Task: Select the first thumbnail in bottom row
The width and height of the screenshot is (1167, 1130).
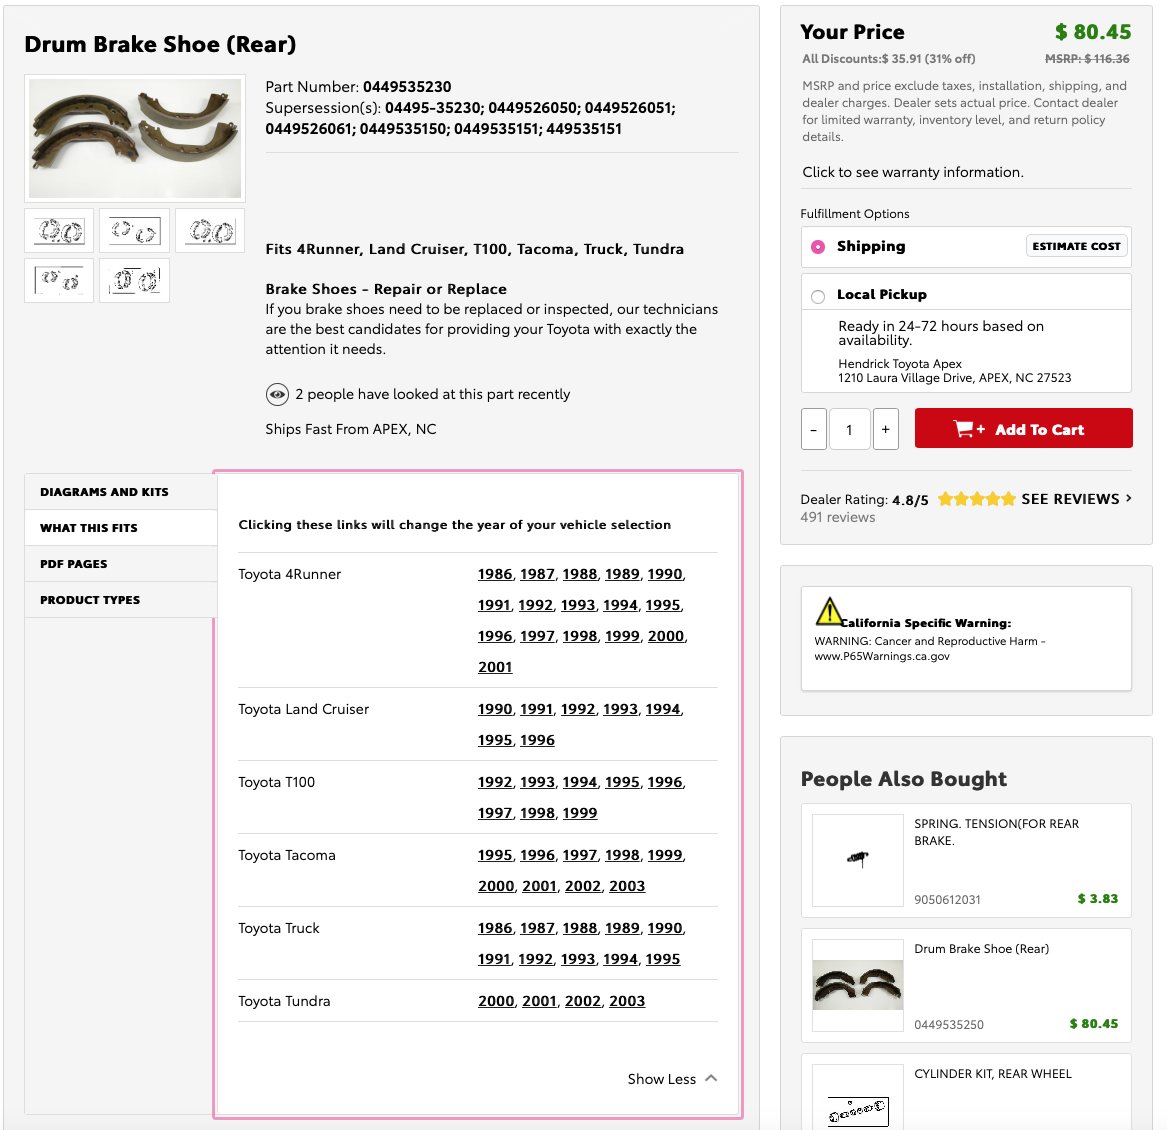Action: 60,281
